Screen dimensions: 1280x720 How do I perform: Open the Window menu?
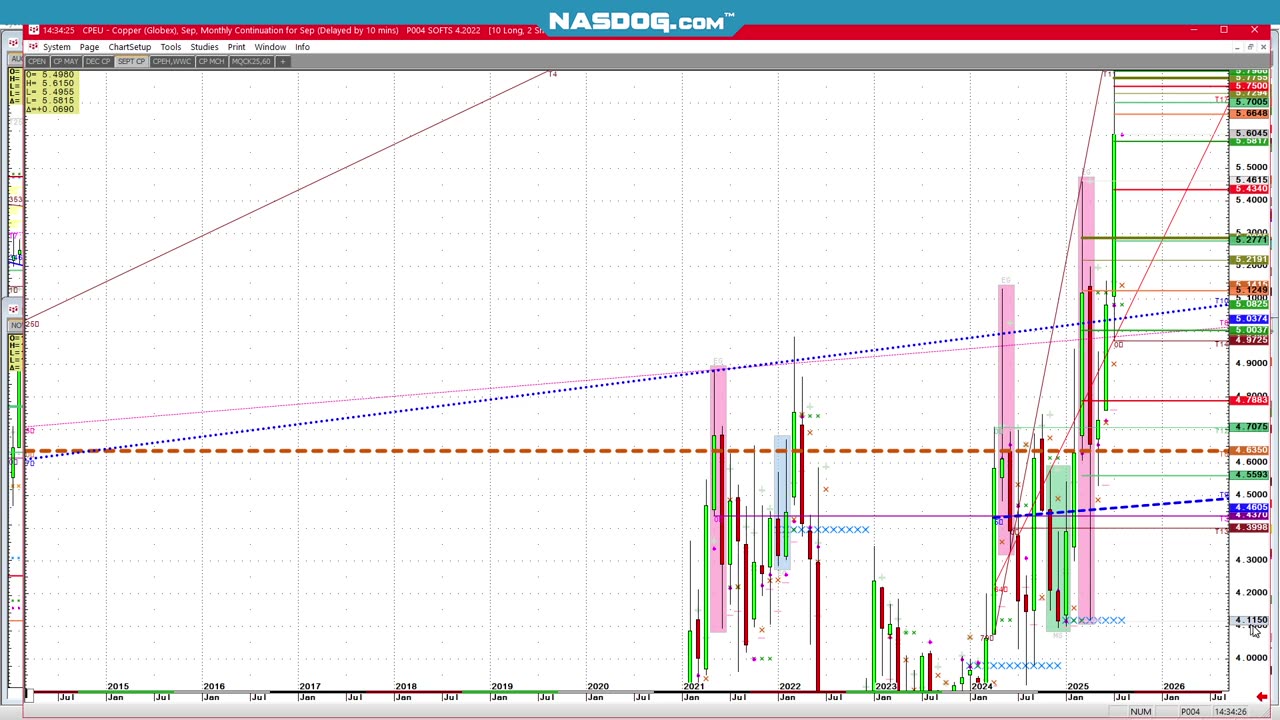click(270, 47)
